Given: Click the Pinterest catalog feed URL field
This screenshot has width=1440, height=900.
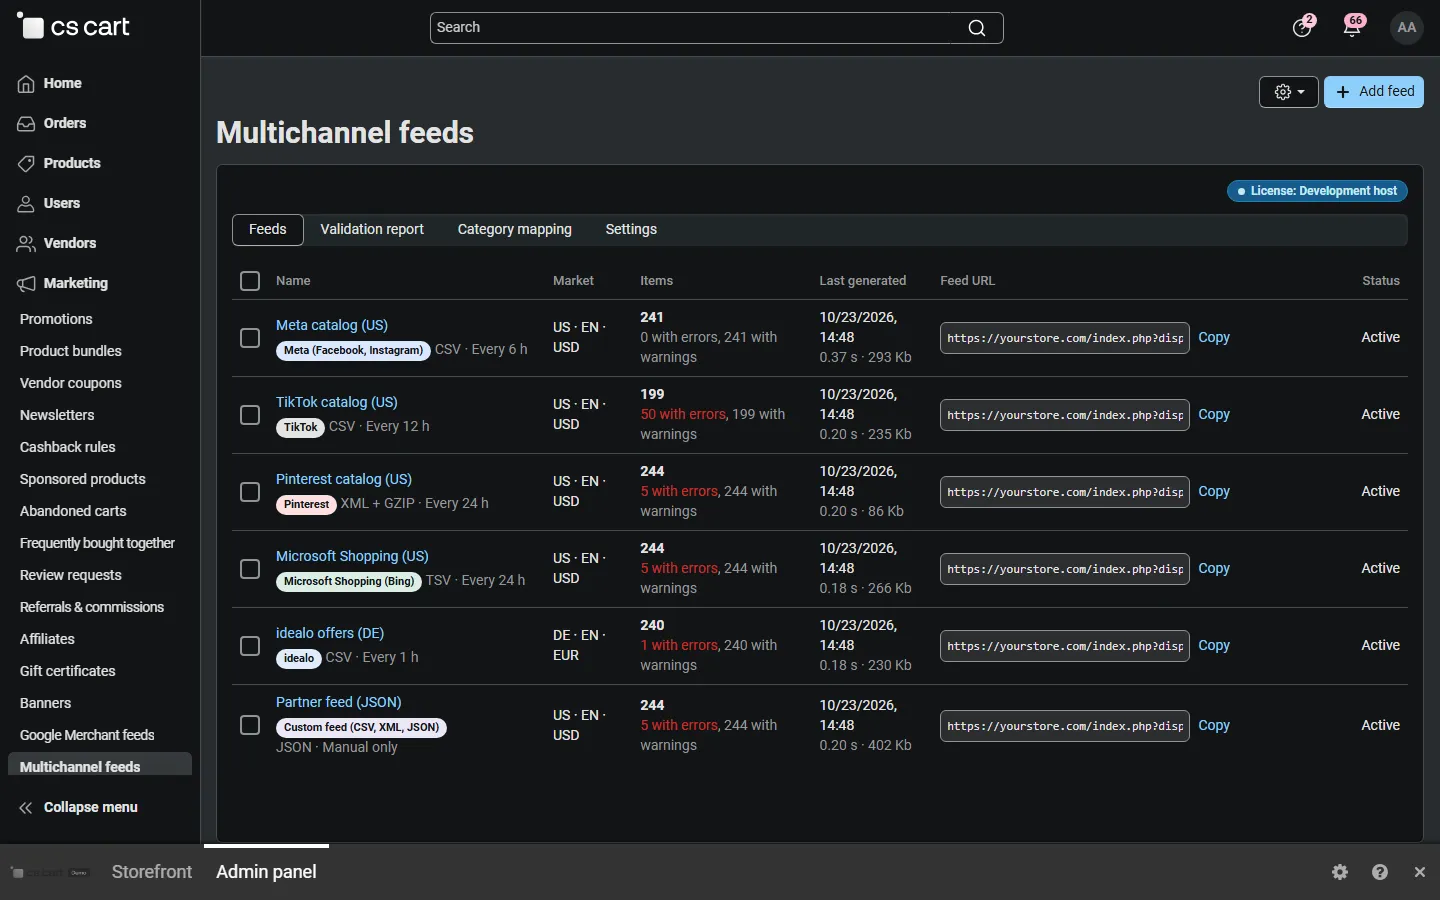Looking at the screenshot, I should coord(1065,492).
